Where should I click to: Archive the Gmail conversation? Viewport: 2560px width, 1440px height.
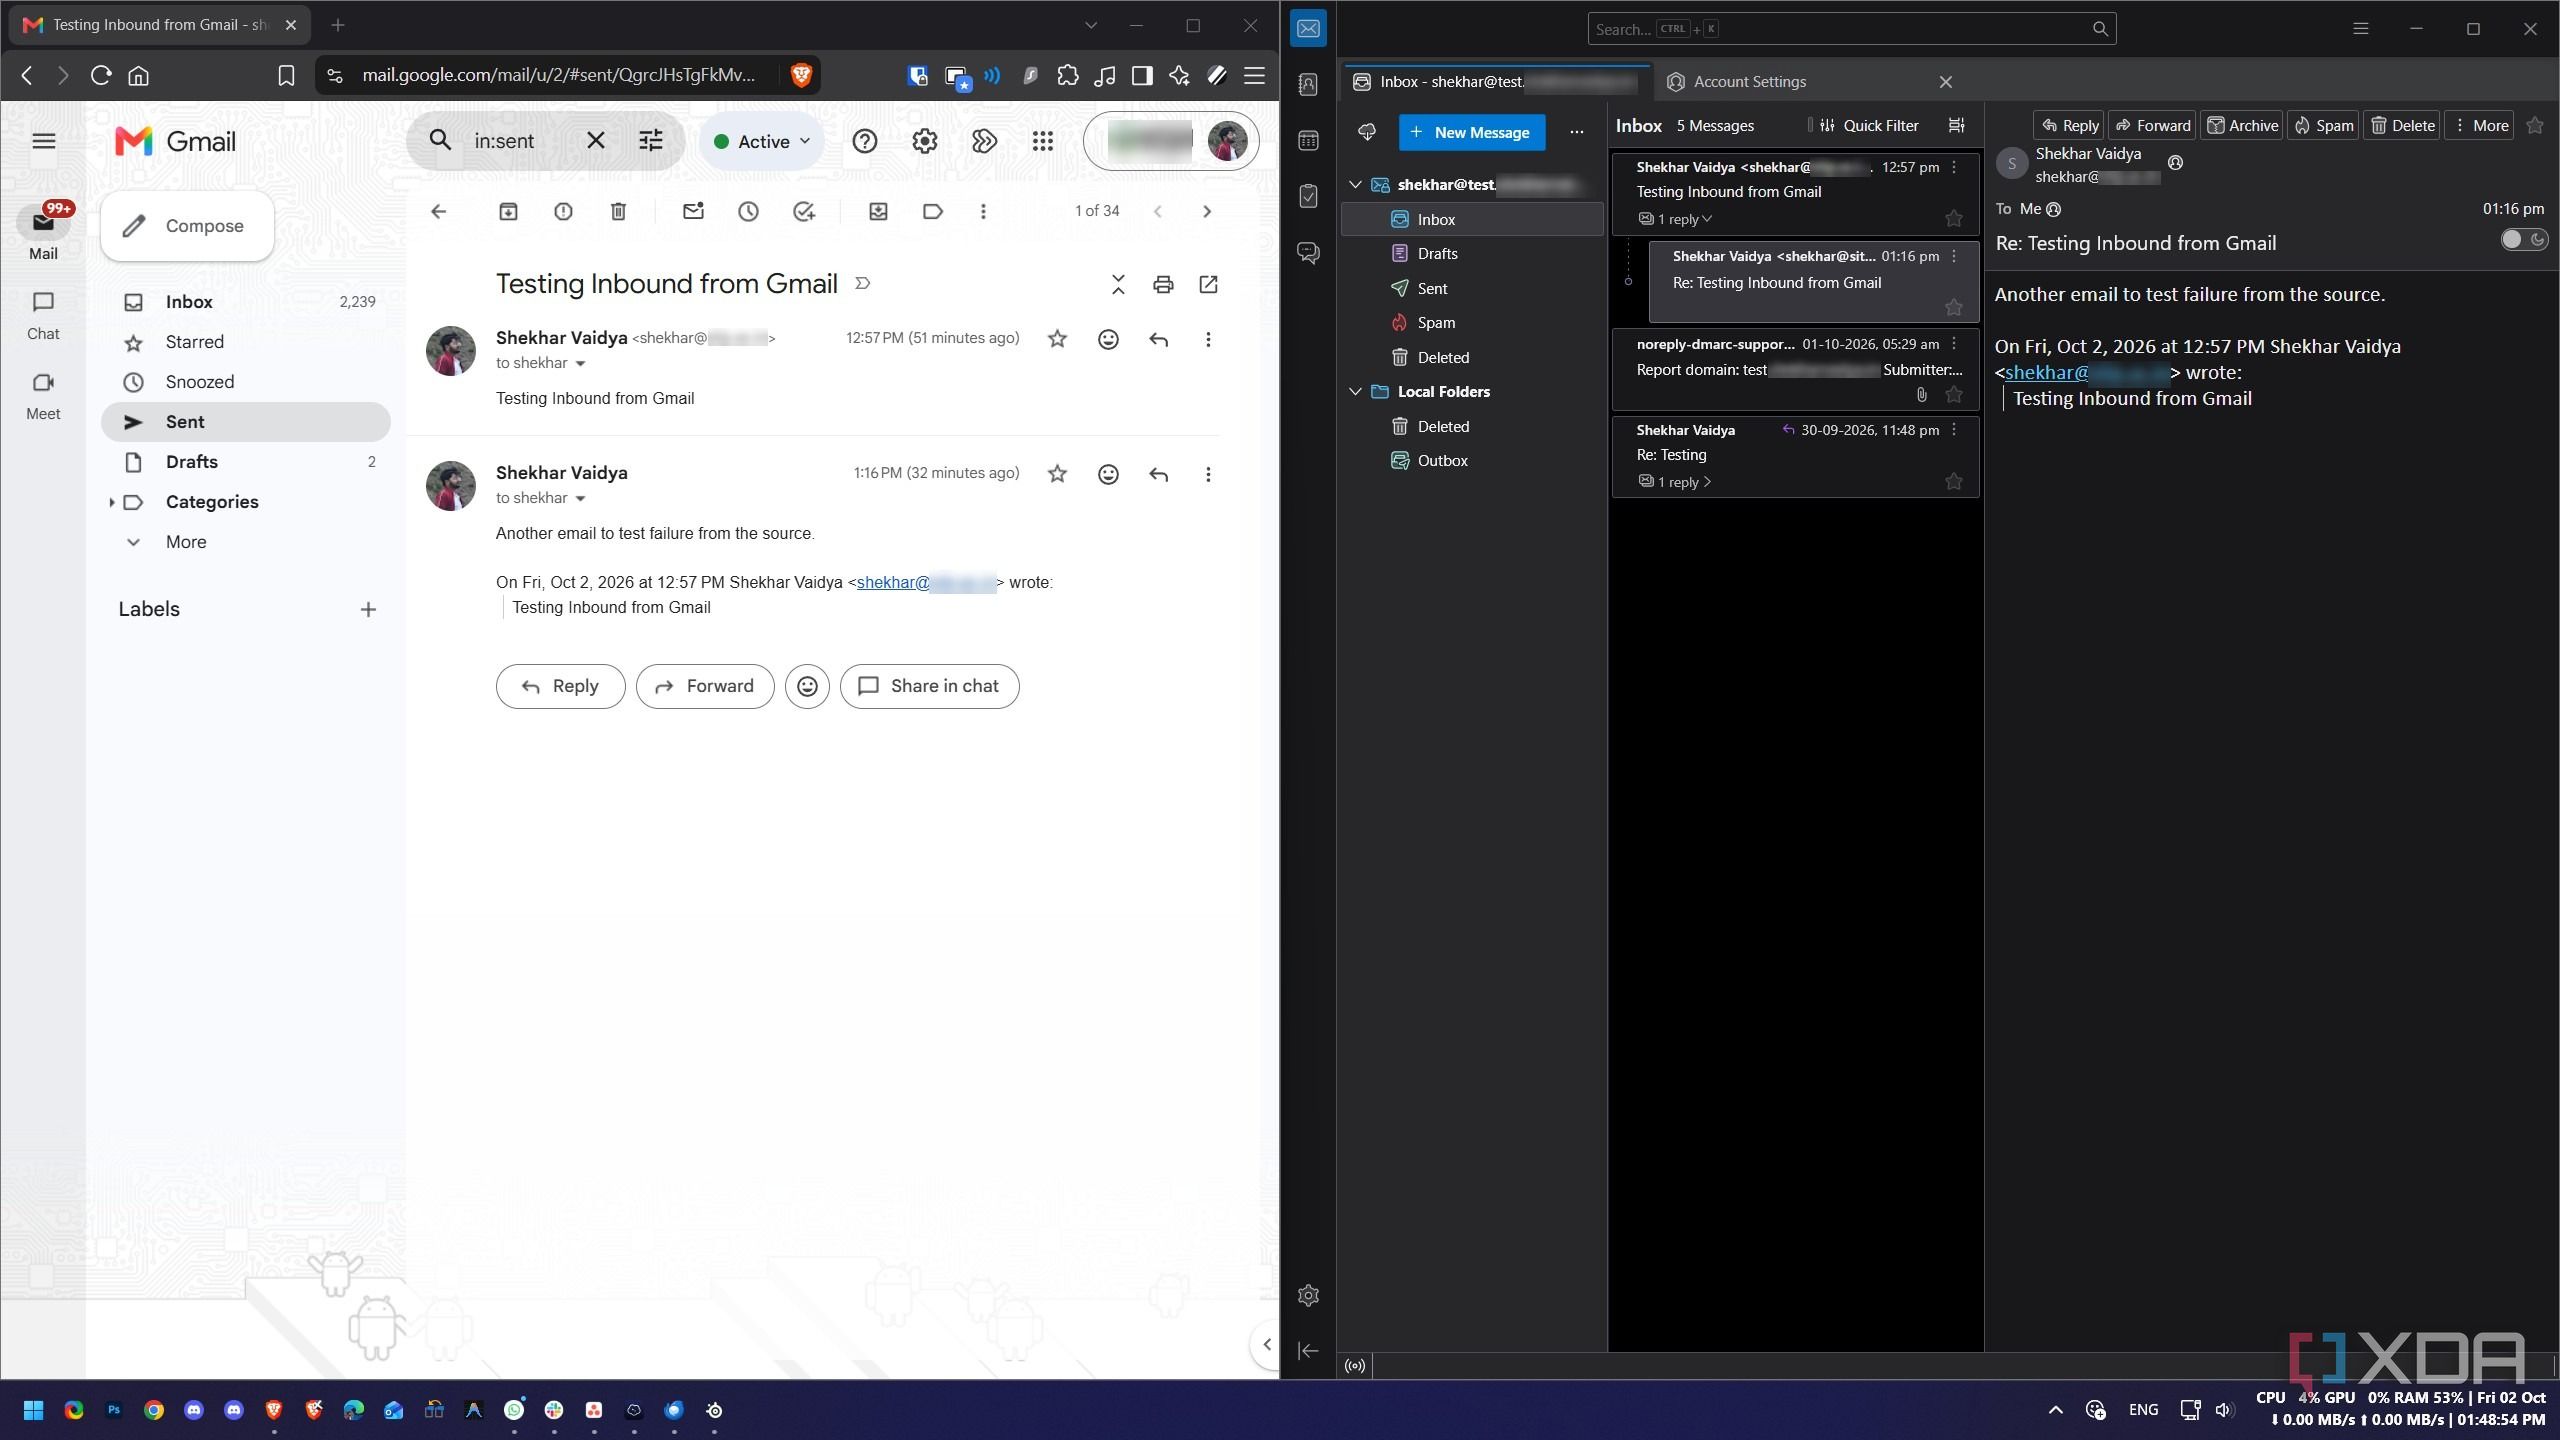(508, 211)
